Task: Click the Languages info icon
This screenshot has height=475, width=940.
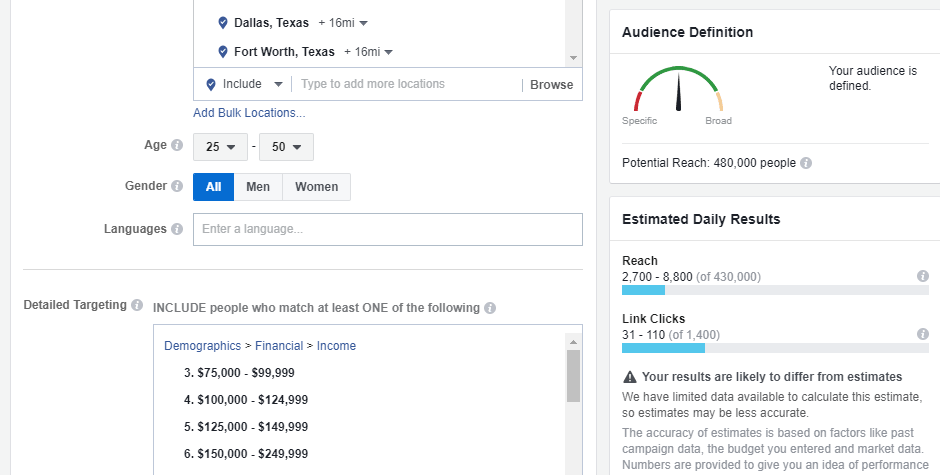Action: click(x=177, y=229)
